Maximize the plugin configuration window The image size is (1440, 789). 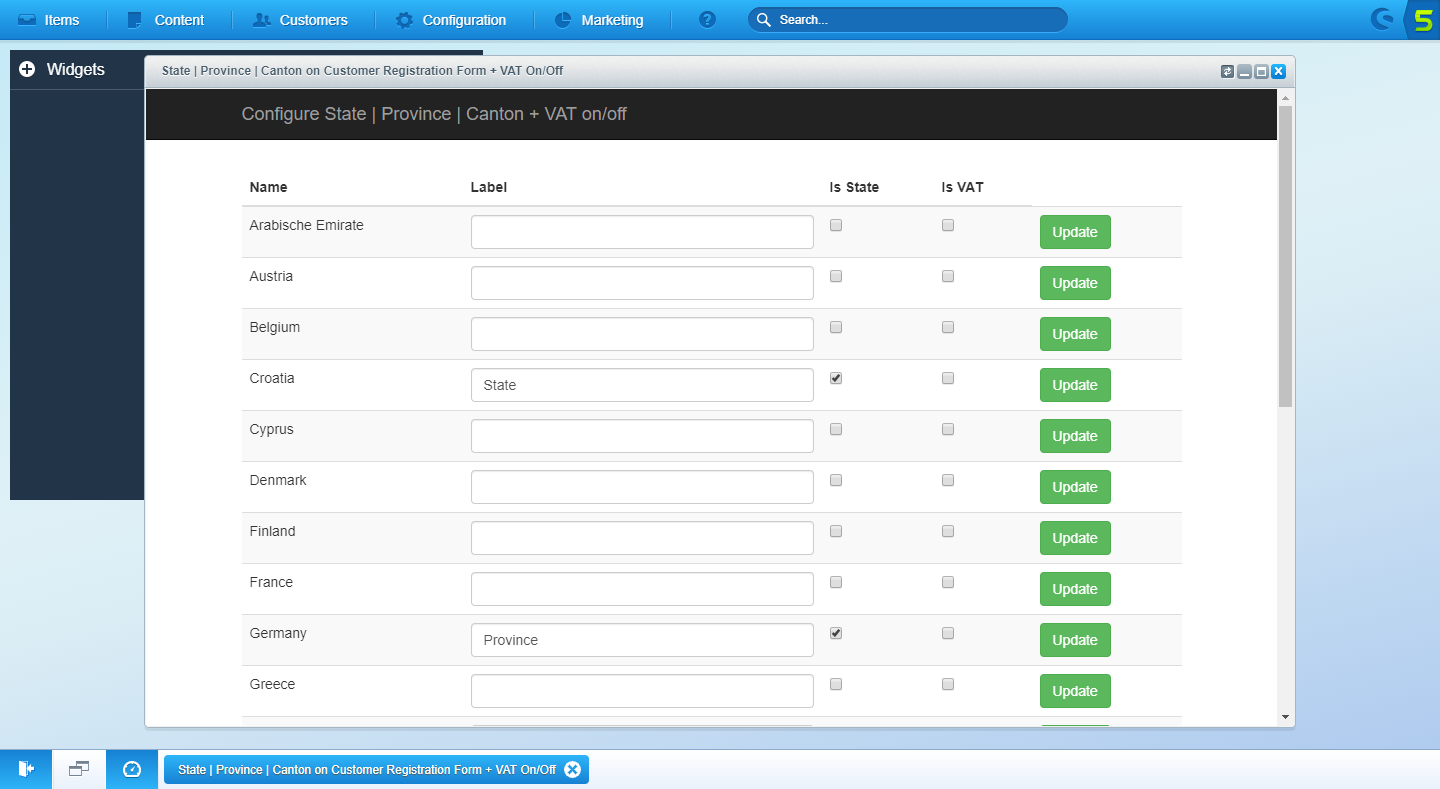pyautogui.click(x=1261, y=71)
